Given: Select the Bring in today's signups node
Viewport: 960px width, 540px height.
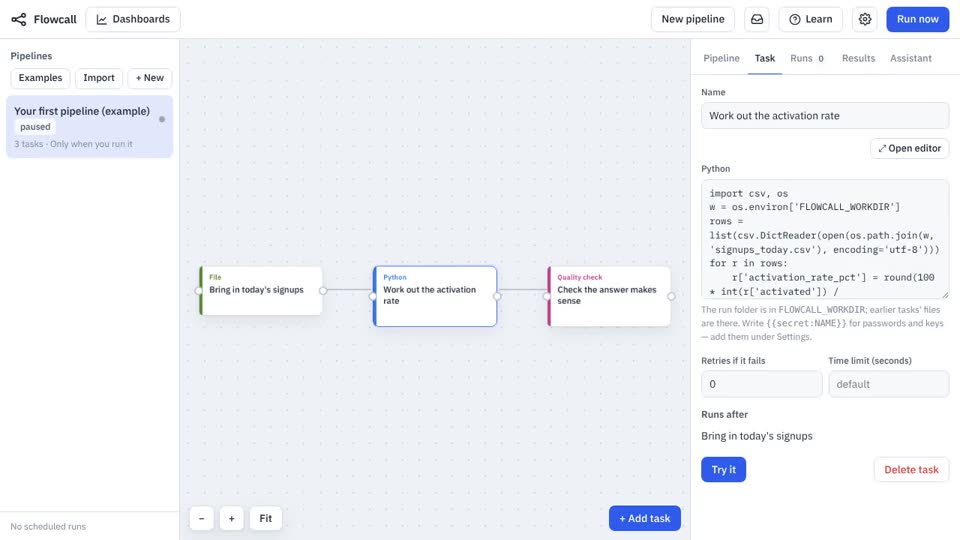Looking at the screenshot, I should (261, 291).
